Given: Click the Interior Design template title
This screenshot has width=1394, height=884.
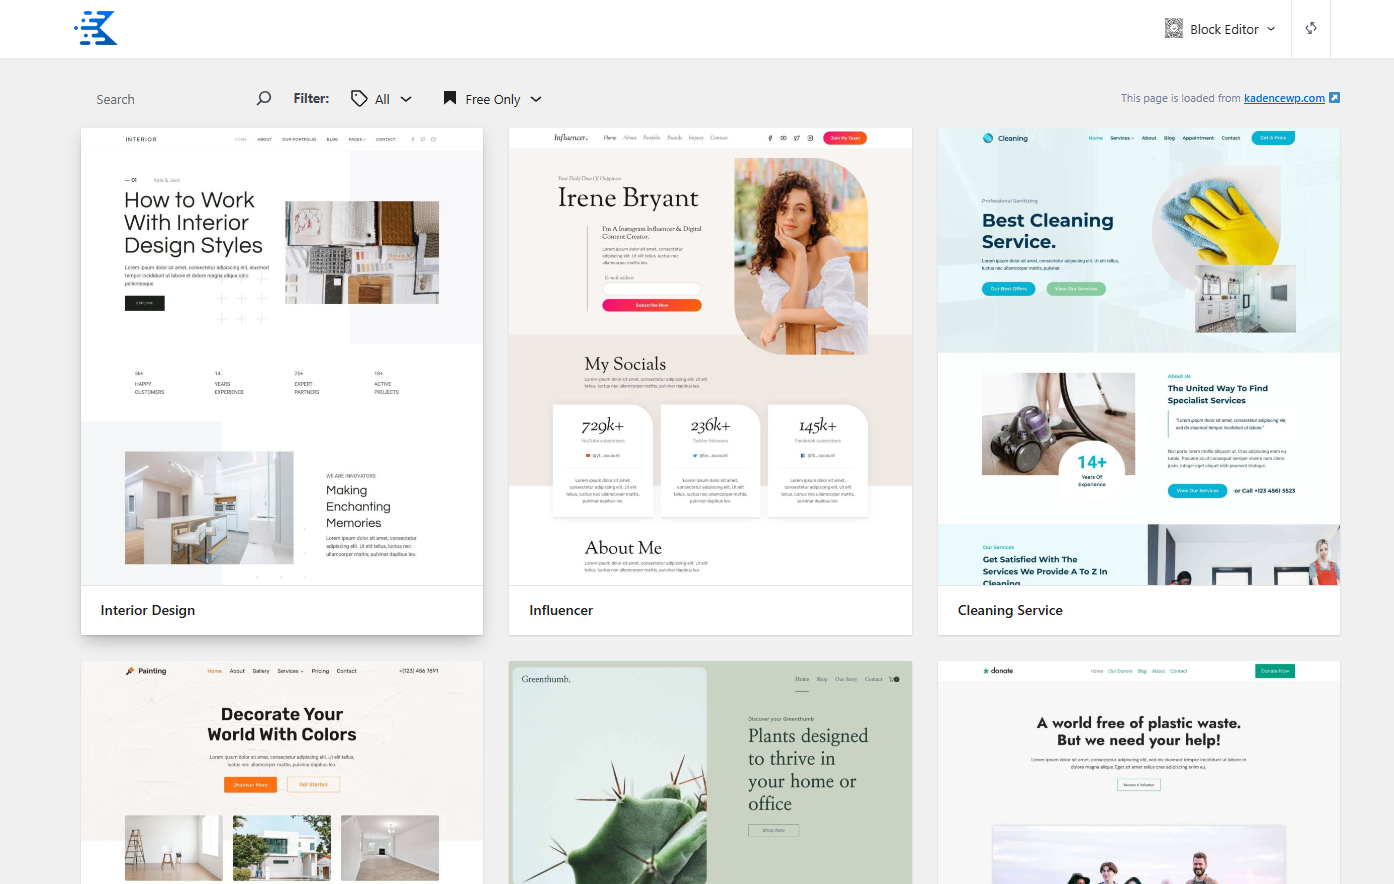Looking at the screenshot, I should coord(148,610).
